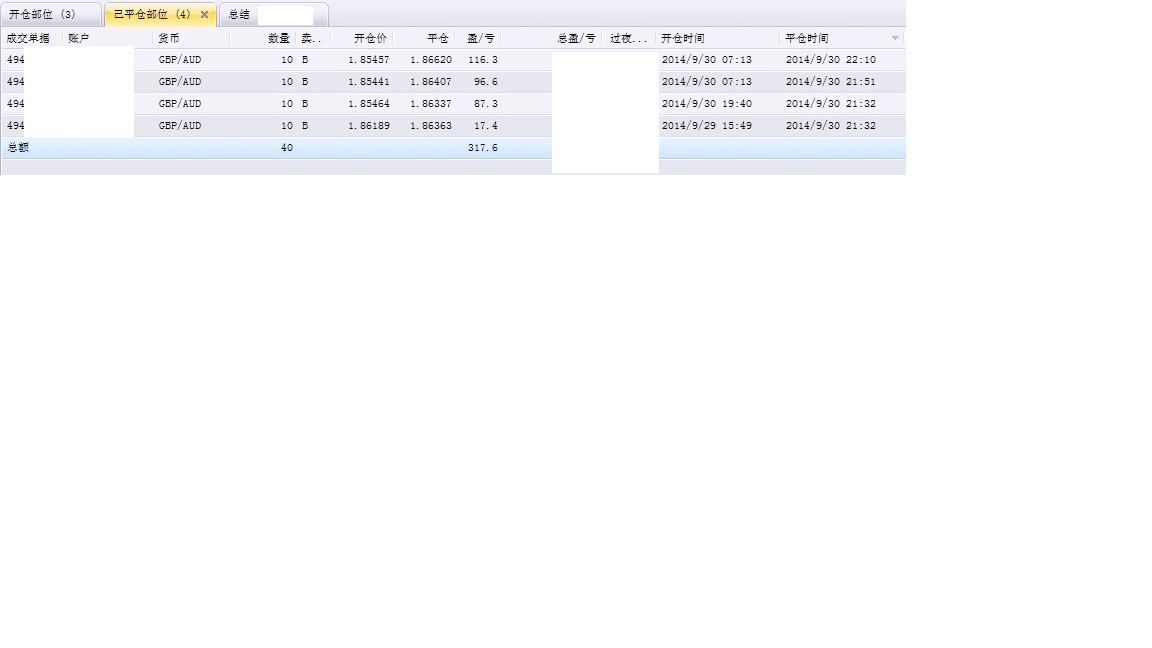
Task: Select the total quantity 40
Action: click(287, 148)
